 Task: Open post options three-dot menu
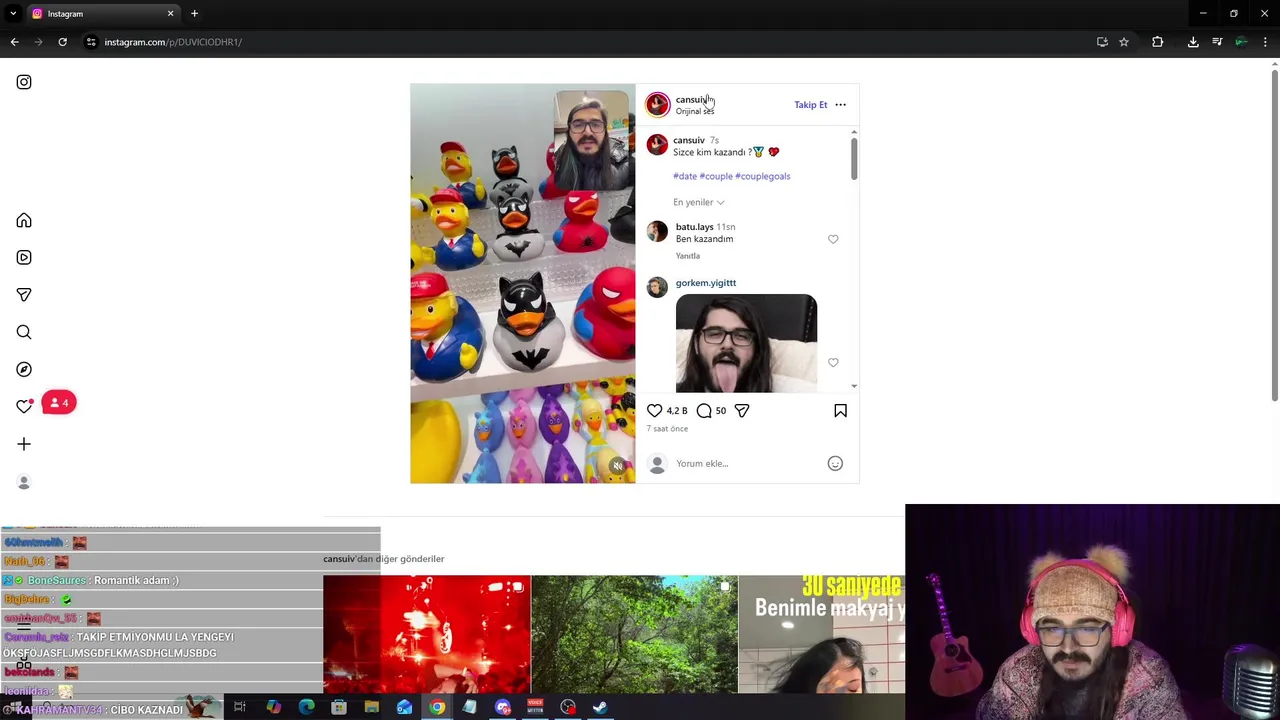click(840, 104)
